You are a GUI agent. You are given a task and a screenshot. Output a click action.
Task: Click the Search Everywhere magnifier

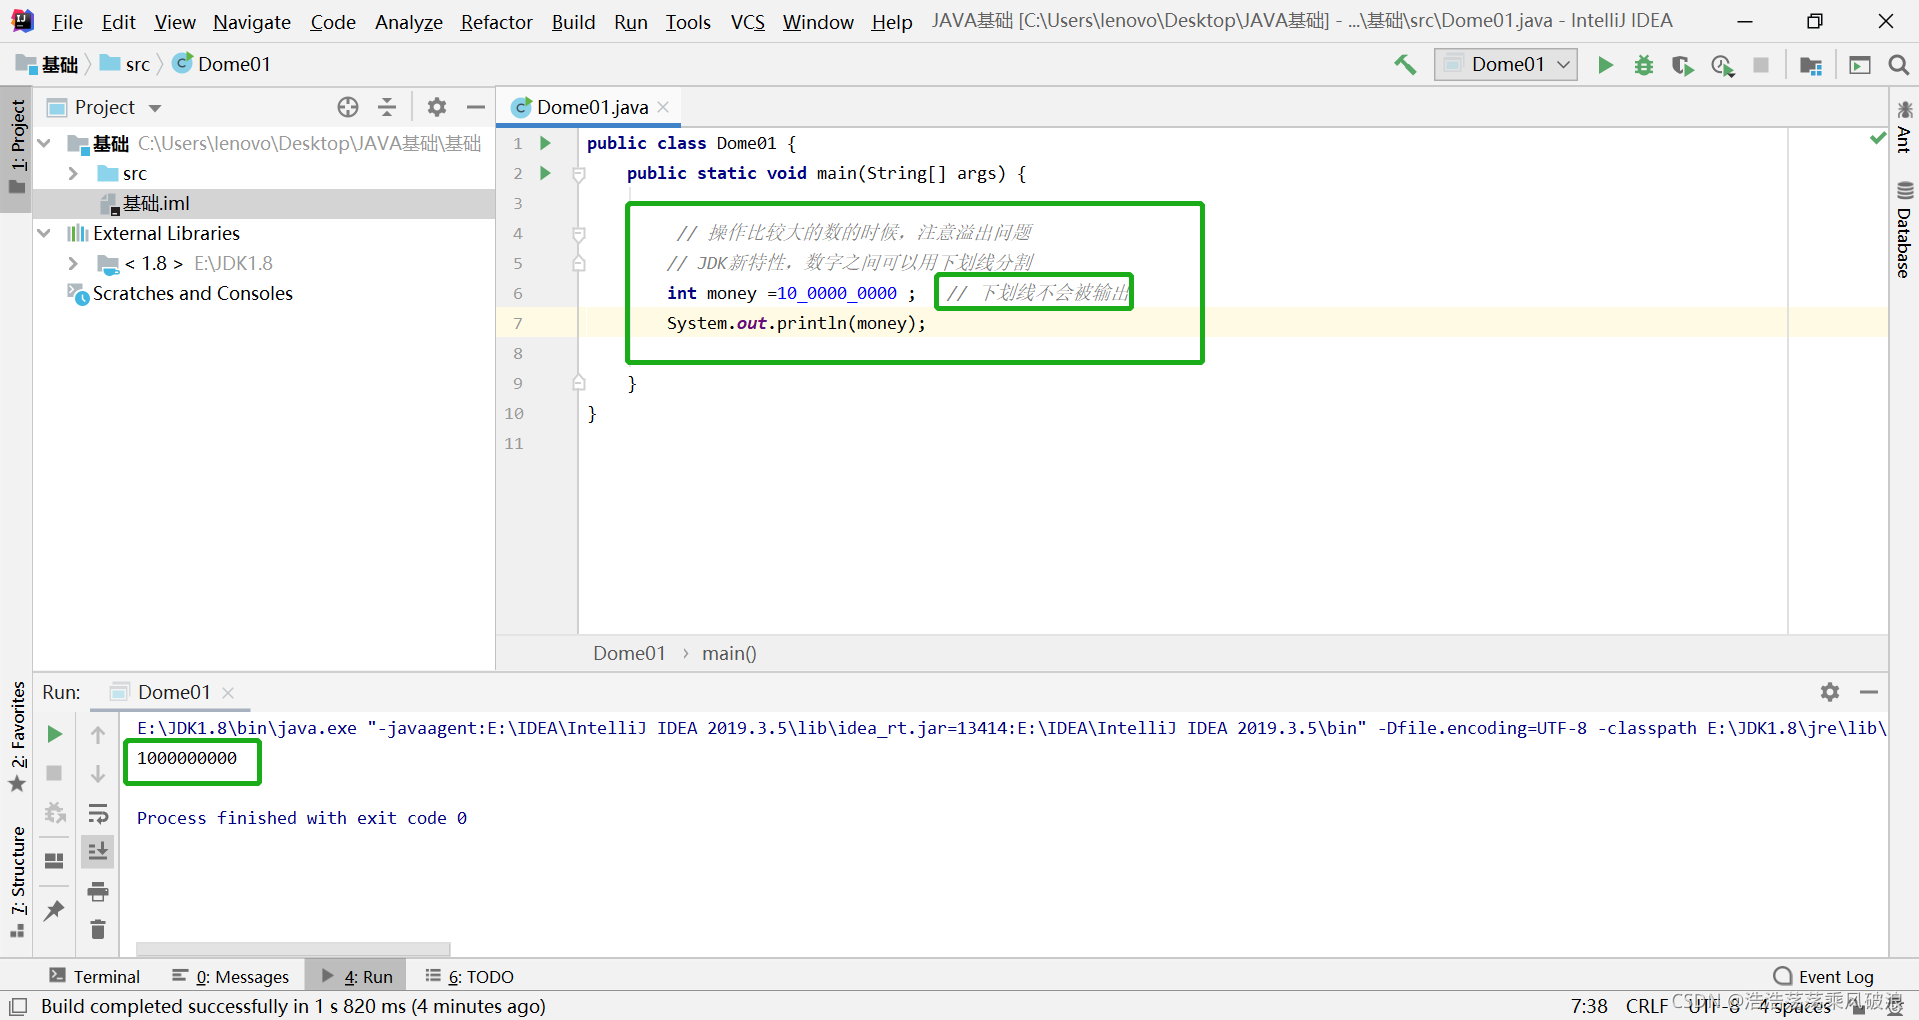coord(1898,65)
